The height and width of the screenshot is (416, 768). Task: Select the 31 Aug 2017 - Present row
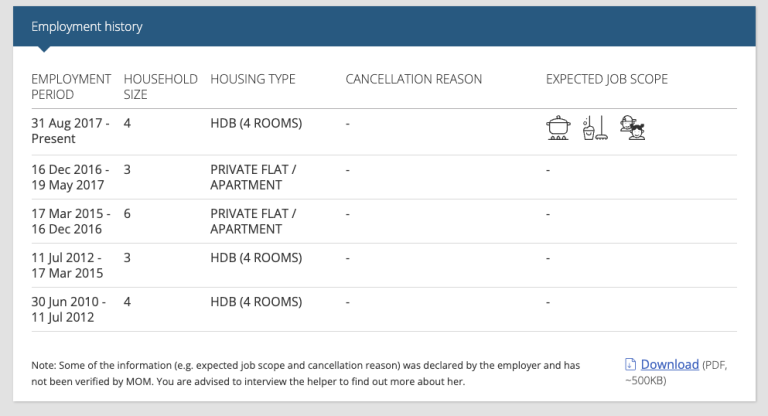[384, 131]
